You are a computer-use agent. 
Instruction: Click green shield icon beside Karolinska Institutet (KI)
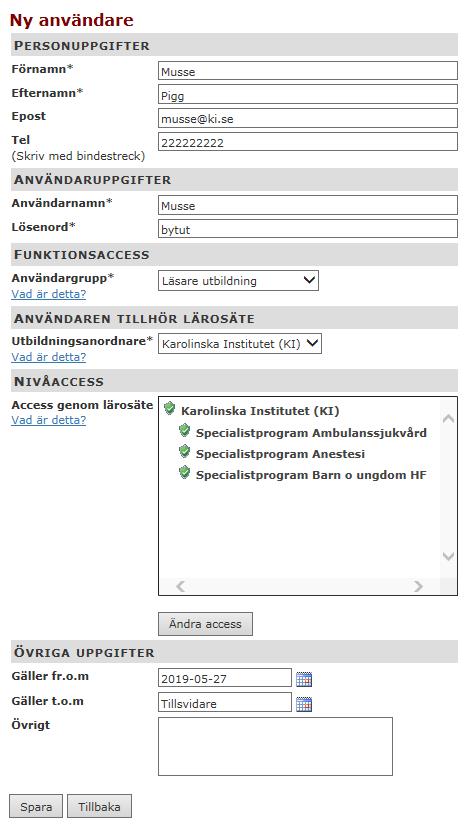169,408
